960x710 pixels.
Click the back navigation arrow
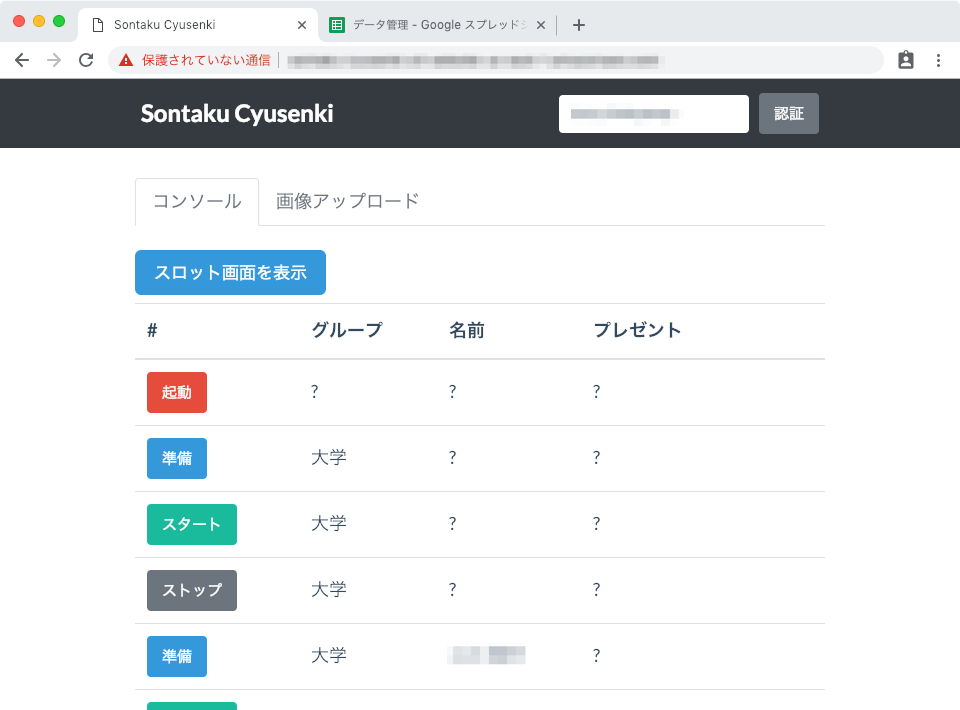22,60
